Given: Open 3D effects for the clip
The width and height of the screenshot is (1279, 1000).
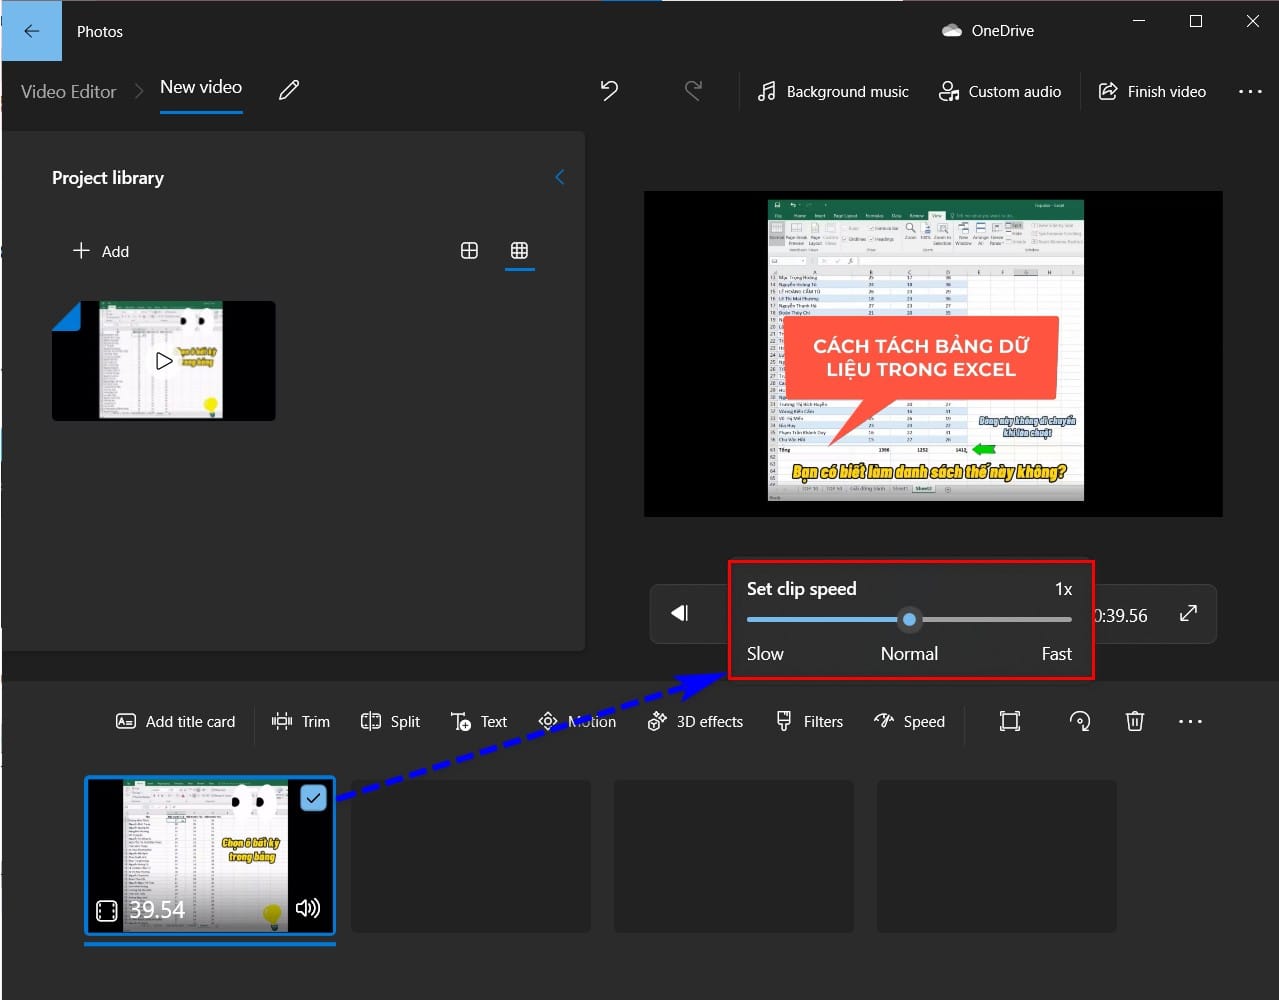Looking at the screenshot, I should [x=695, y=721].
